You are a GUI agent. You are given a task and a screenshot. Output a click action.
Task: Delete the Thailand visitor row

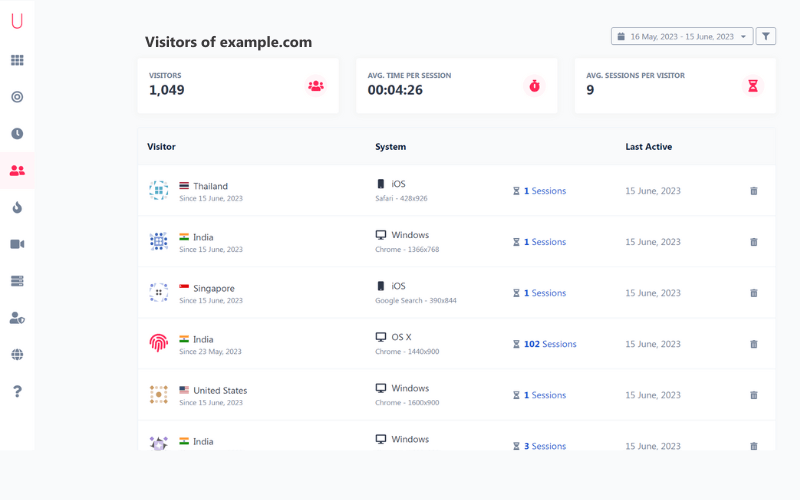(x=754, y=191)
